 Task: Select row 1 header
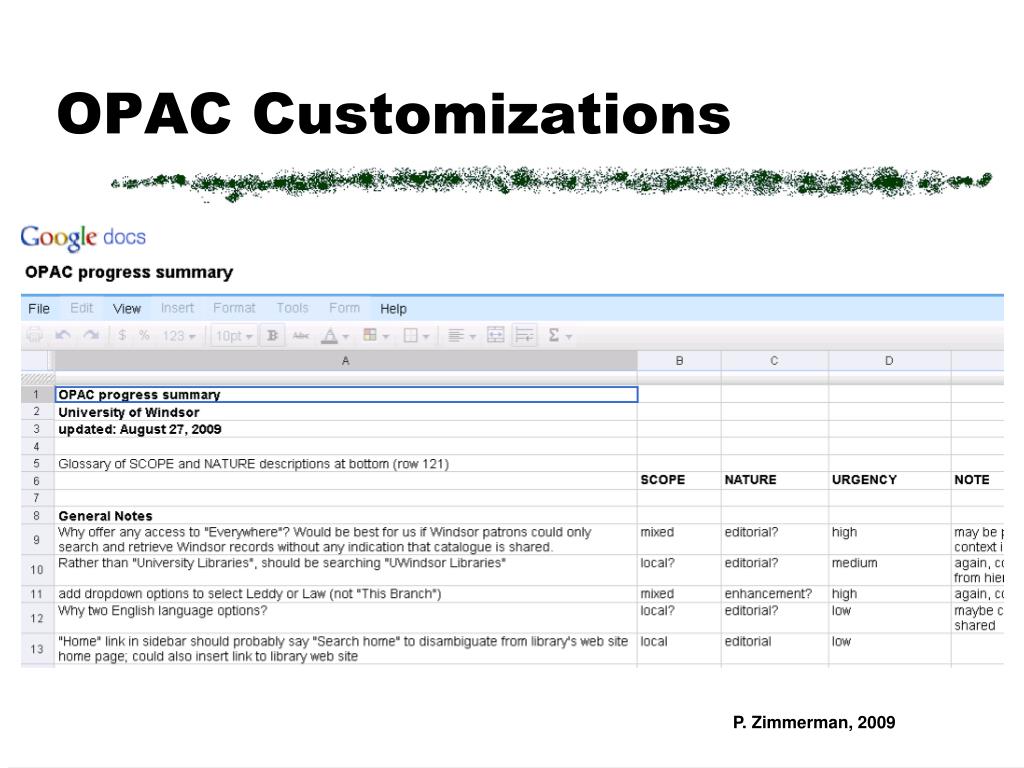[x=37, y=394]
